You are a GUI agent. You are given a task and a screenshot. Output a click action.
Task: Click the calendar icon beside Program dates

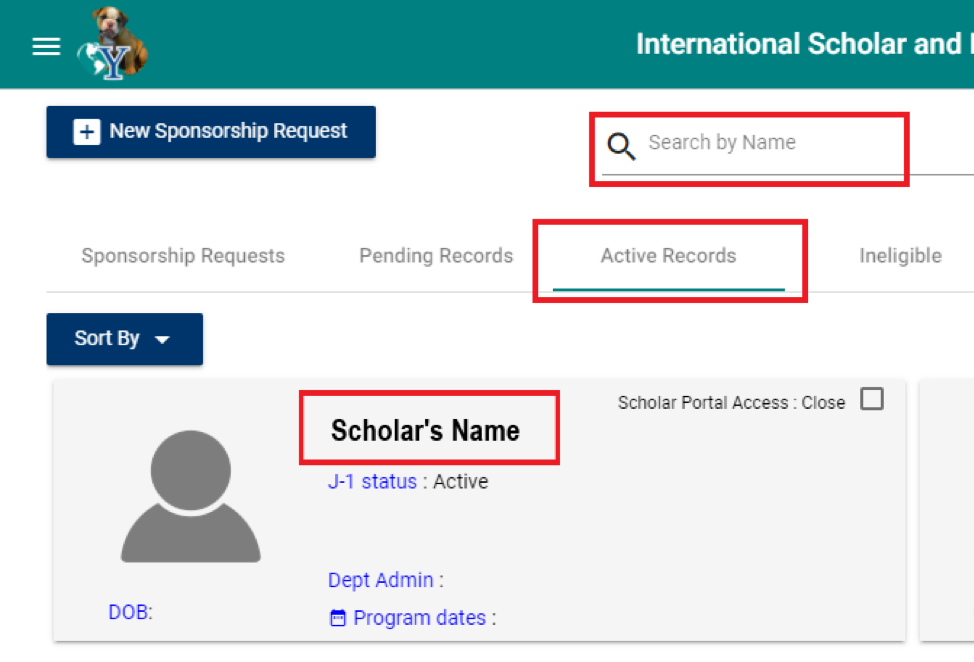coord(338,619)
